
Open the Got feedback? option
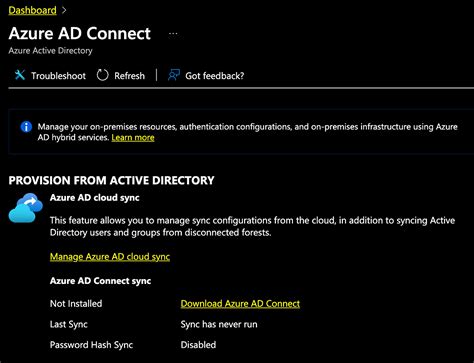pyautogui.click(x=215, y=76)
